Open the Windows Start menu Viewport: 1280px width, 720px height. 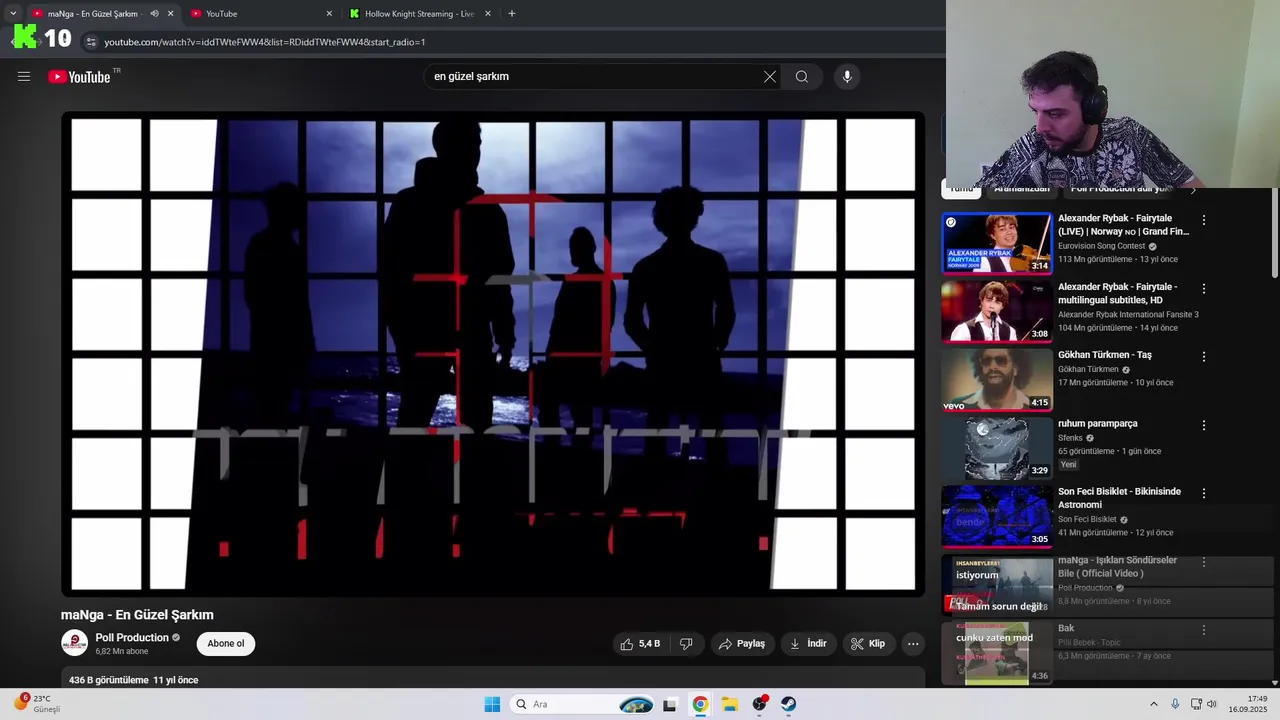[492, 704]
